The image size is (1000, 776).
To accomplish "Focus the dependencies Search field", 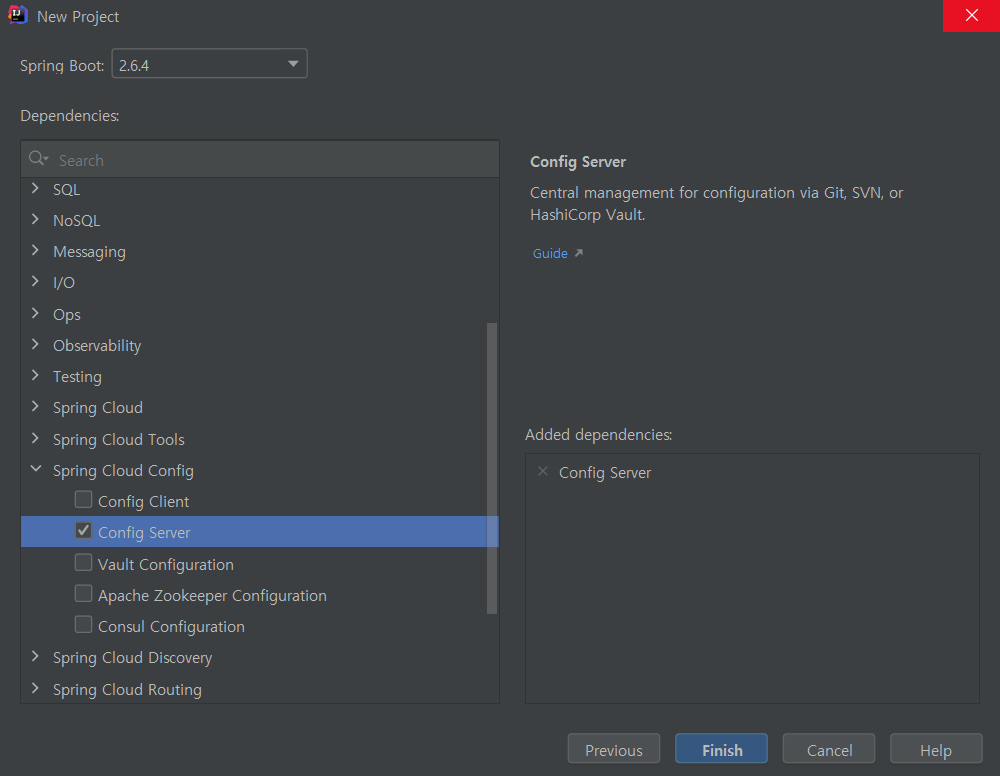I will [260, 159].
